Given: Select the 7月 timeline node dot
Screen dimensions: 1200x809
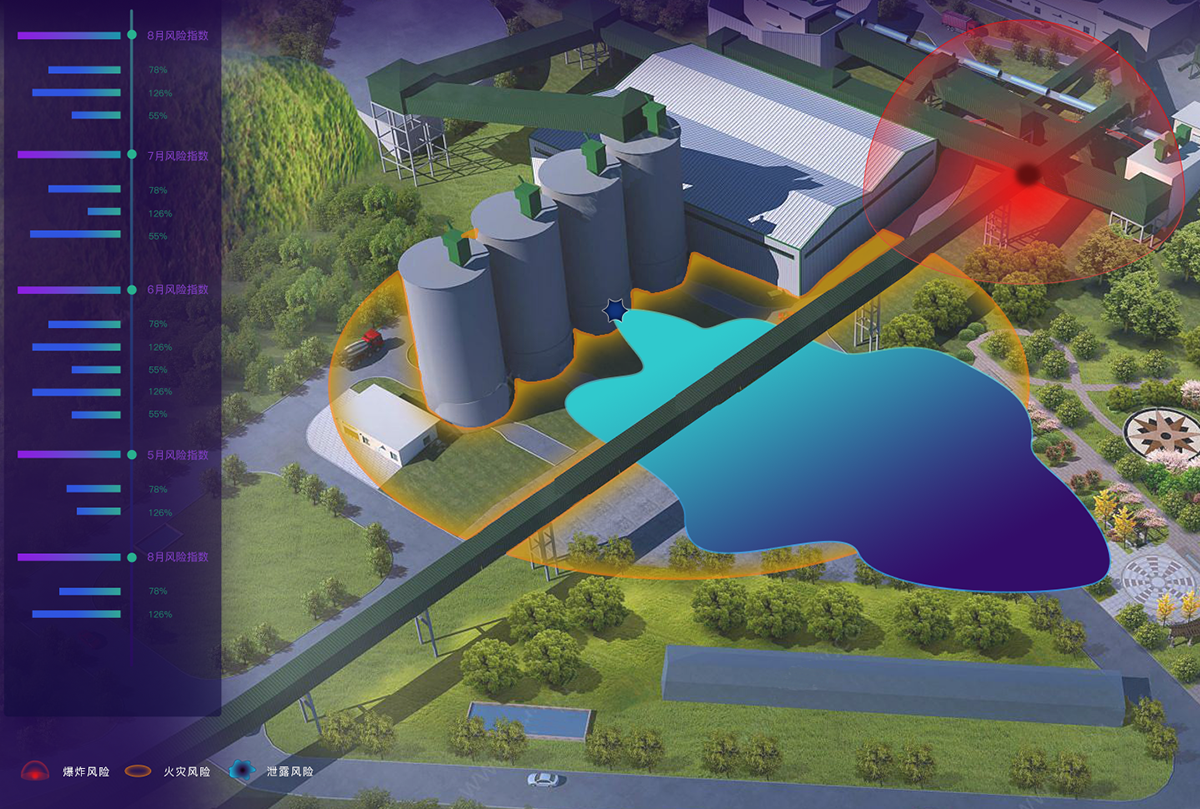Looking at the screenshot, I should click(132, 155).
